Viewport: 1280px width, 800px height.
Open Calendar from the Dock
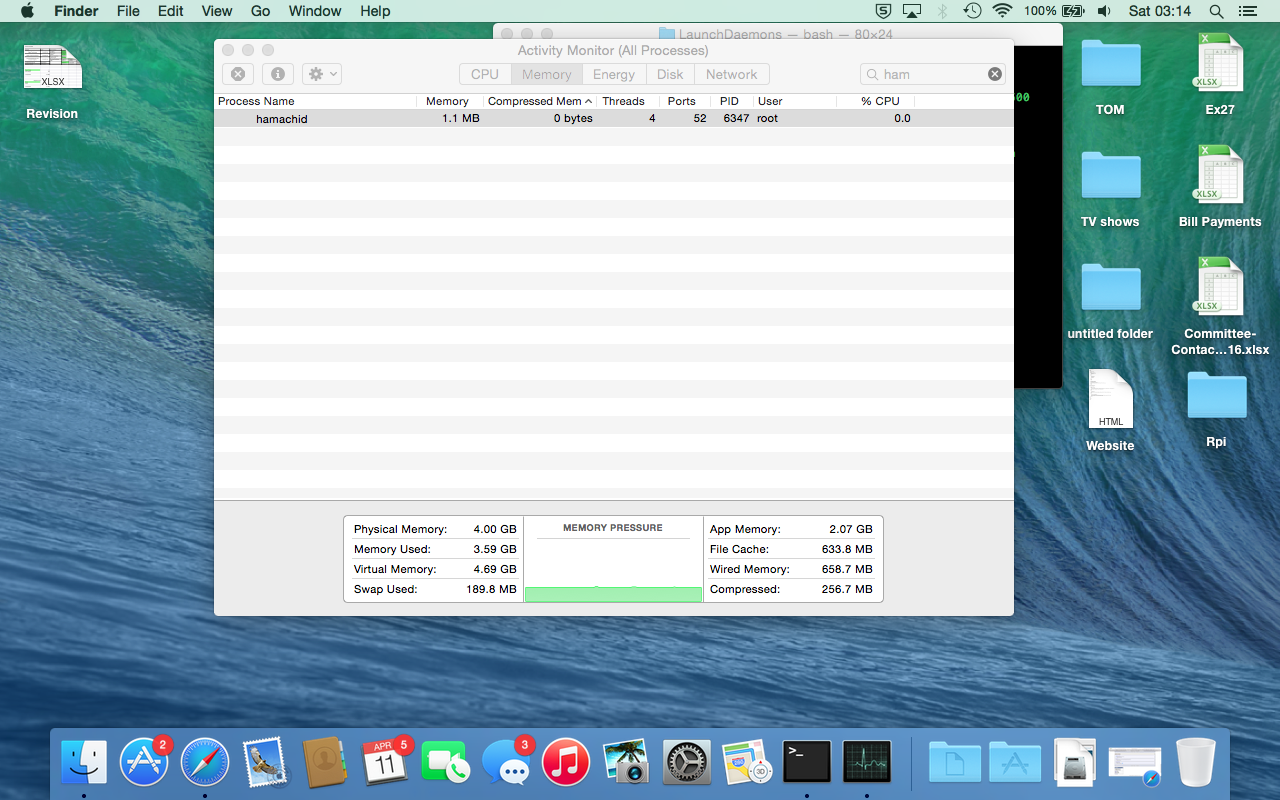coord(384,762)
